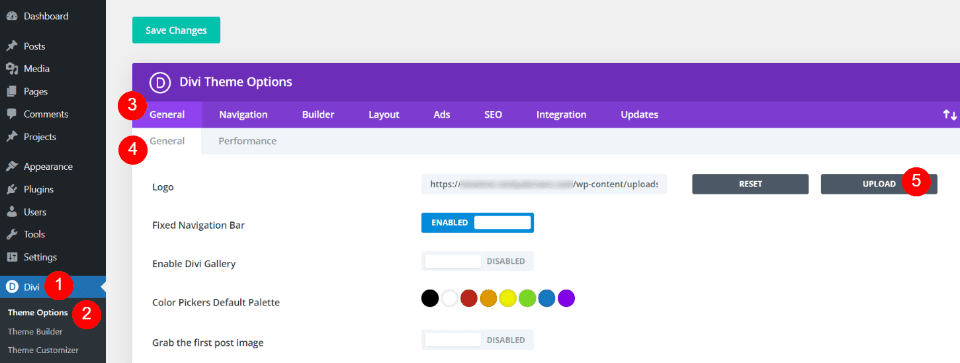Viewport: 960px width, 363px height.
Task: Select the General sub-tab
Action: pos(167,141)
